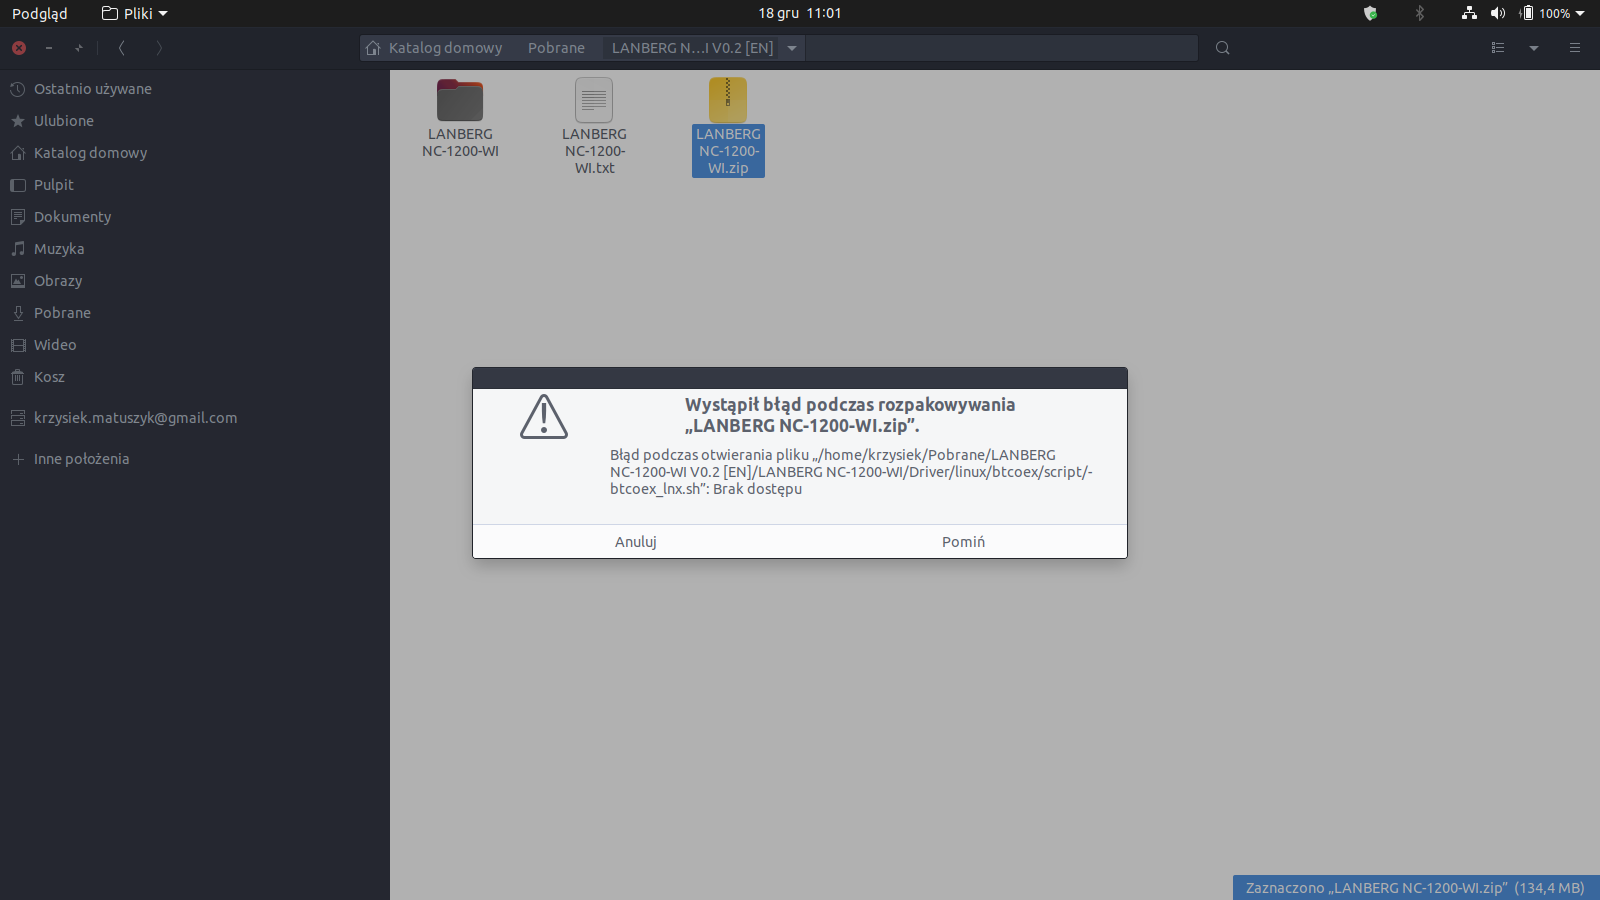Image resolution: width=1600 pixels, height=900 pixels.
Task: Click Pobrane in path bar
Action: point(556,48)
